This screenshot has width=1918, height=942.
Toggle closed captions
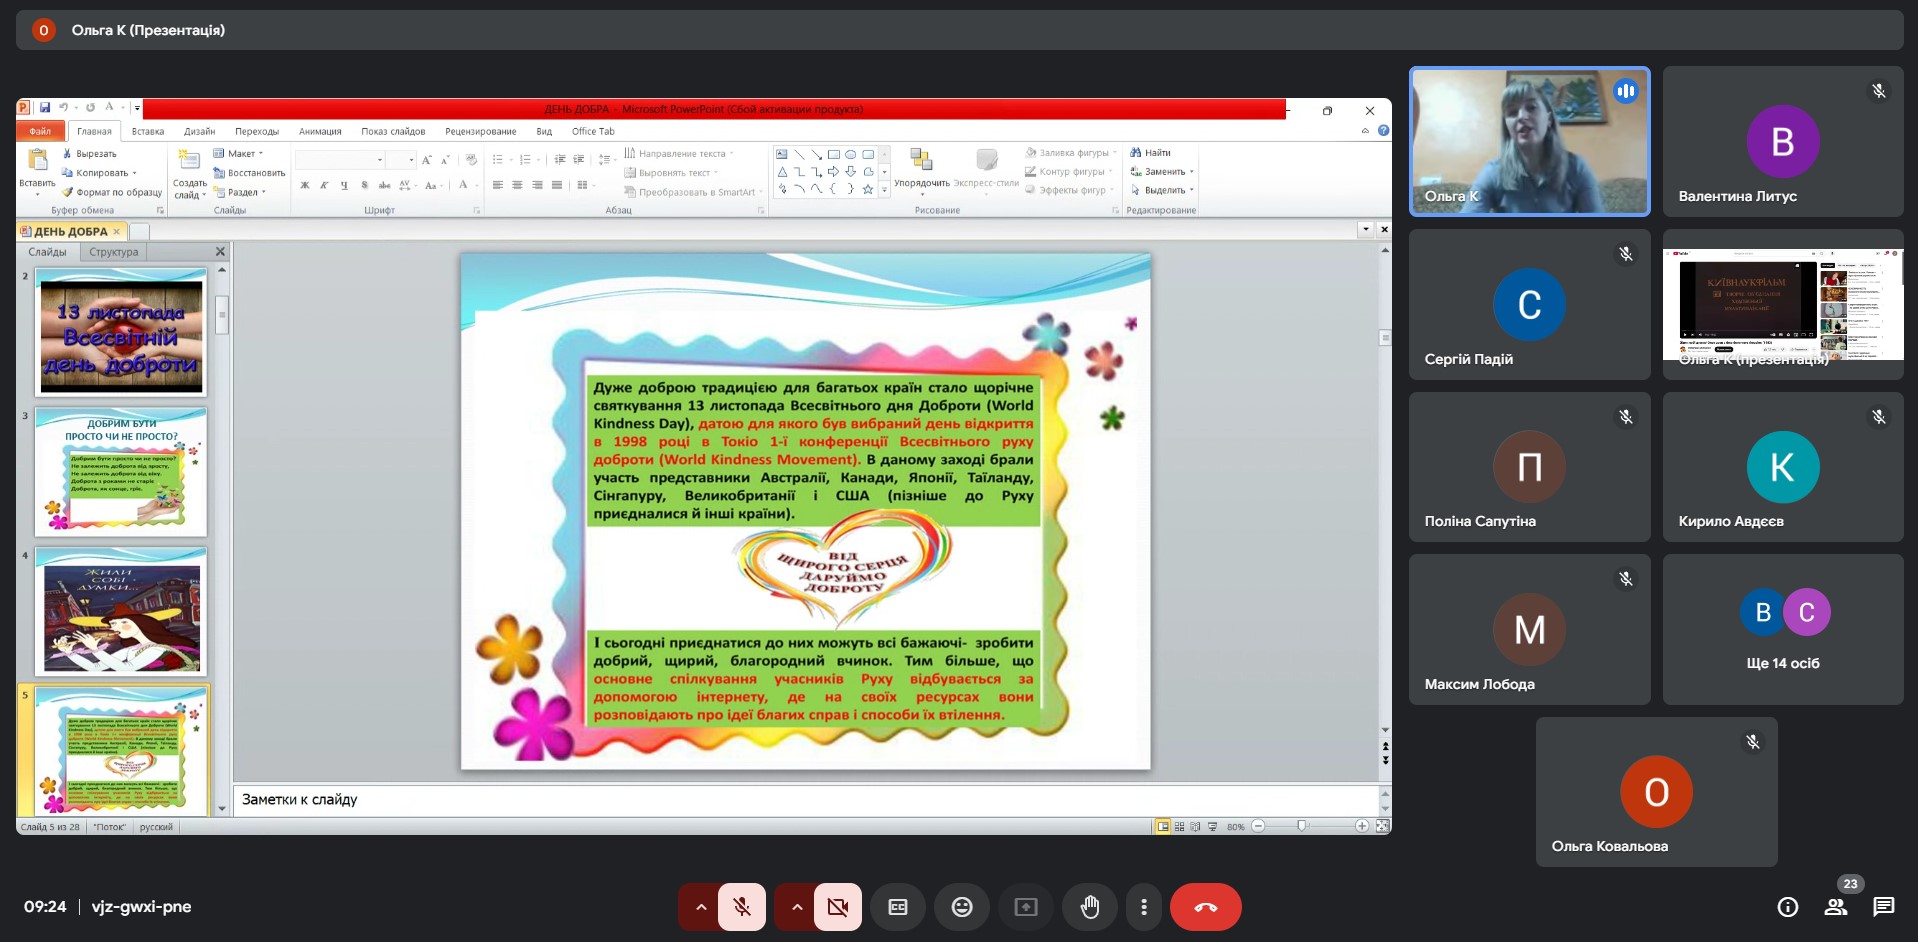click(897, 907)
